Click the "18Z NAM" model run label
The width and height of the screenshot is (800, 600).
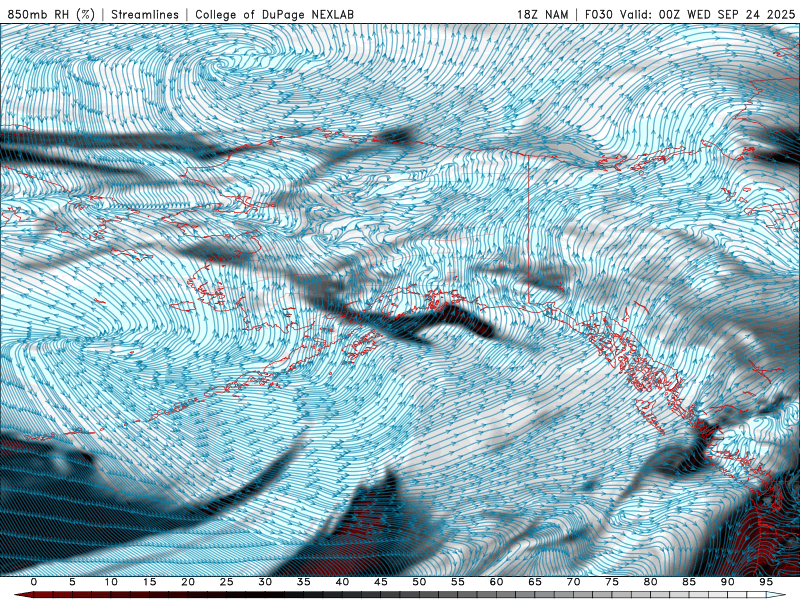[542, 14]
